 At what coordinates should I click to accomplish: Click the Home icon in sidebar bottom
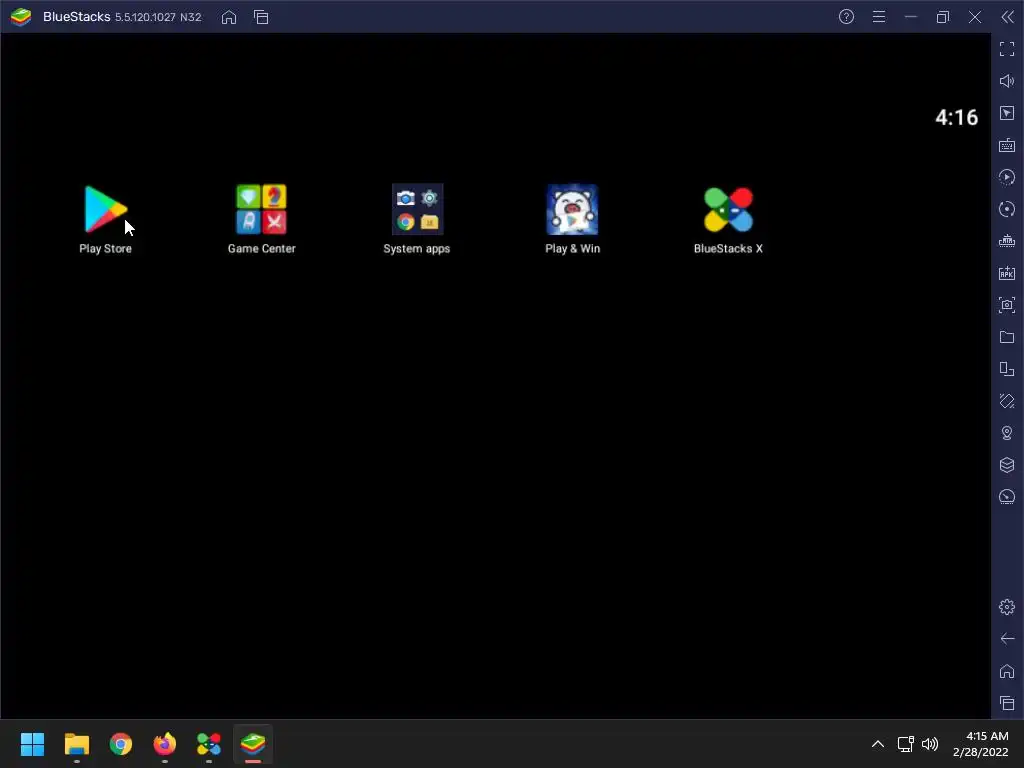(1007, 671)
